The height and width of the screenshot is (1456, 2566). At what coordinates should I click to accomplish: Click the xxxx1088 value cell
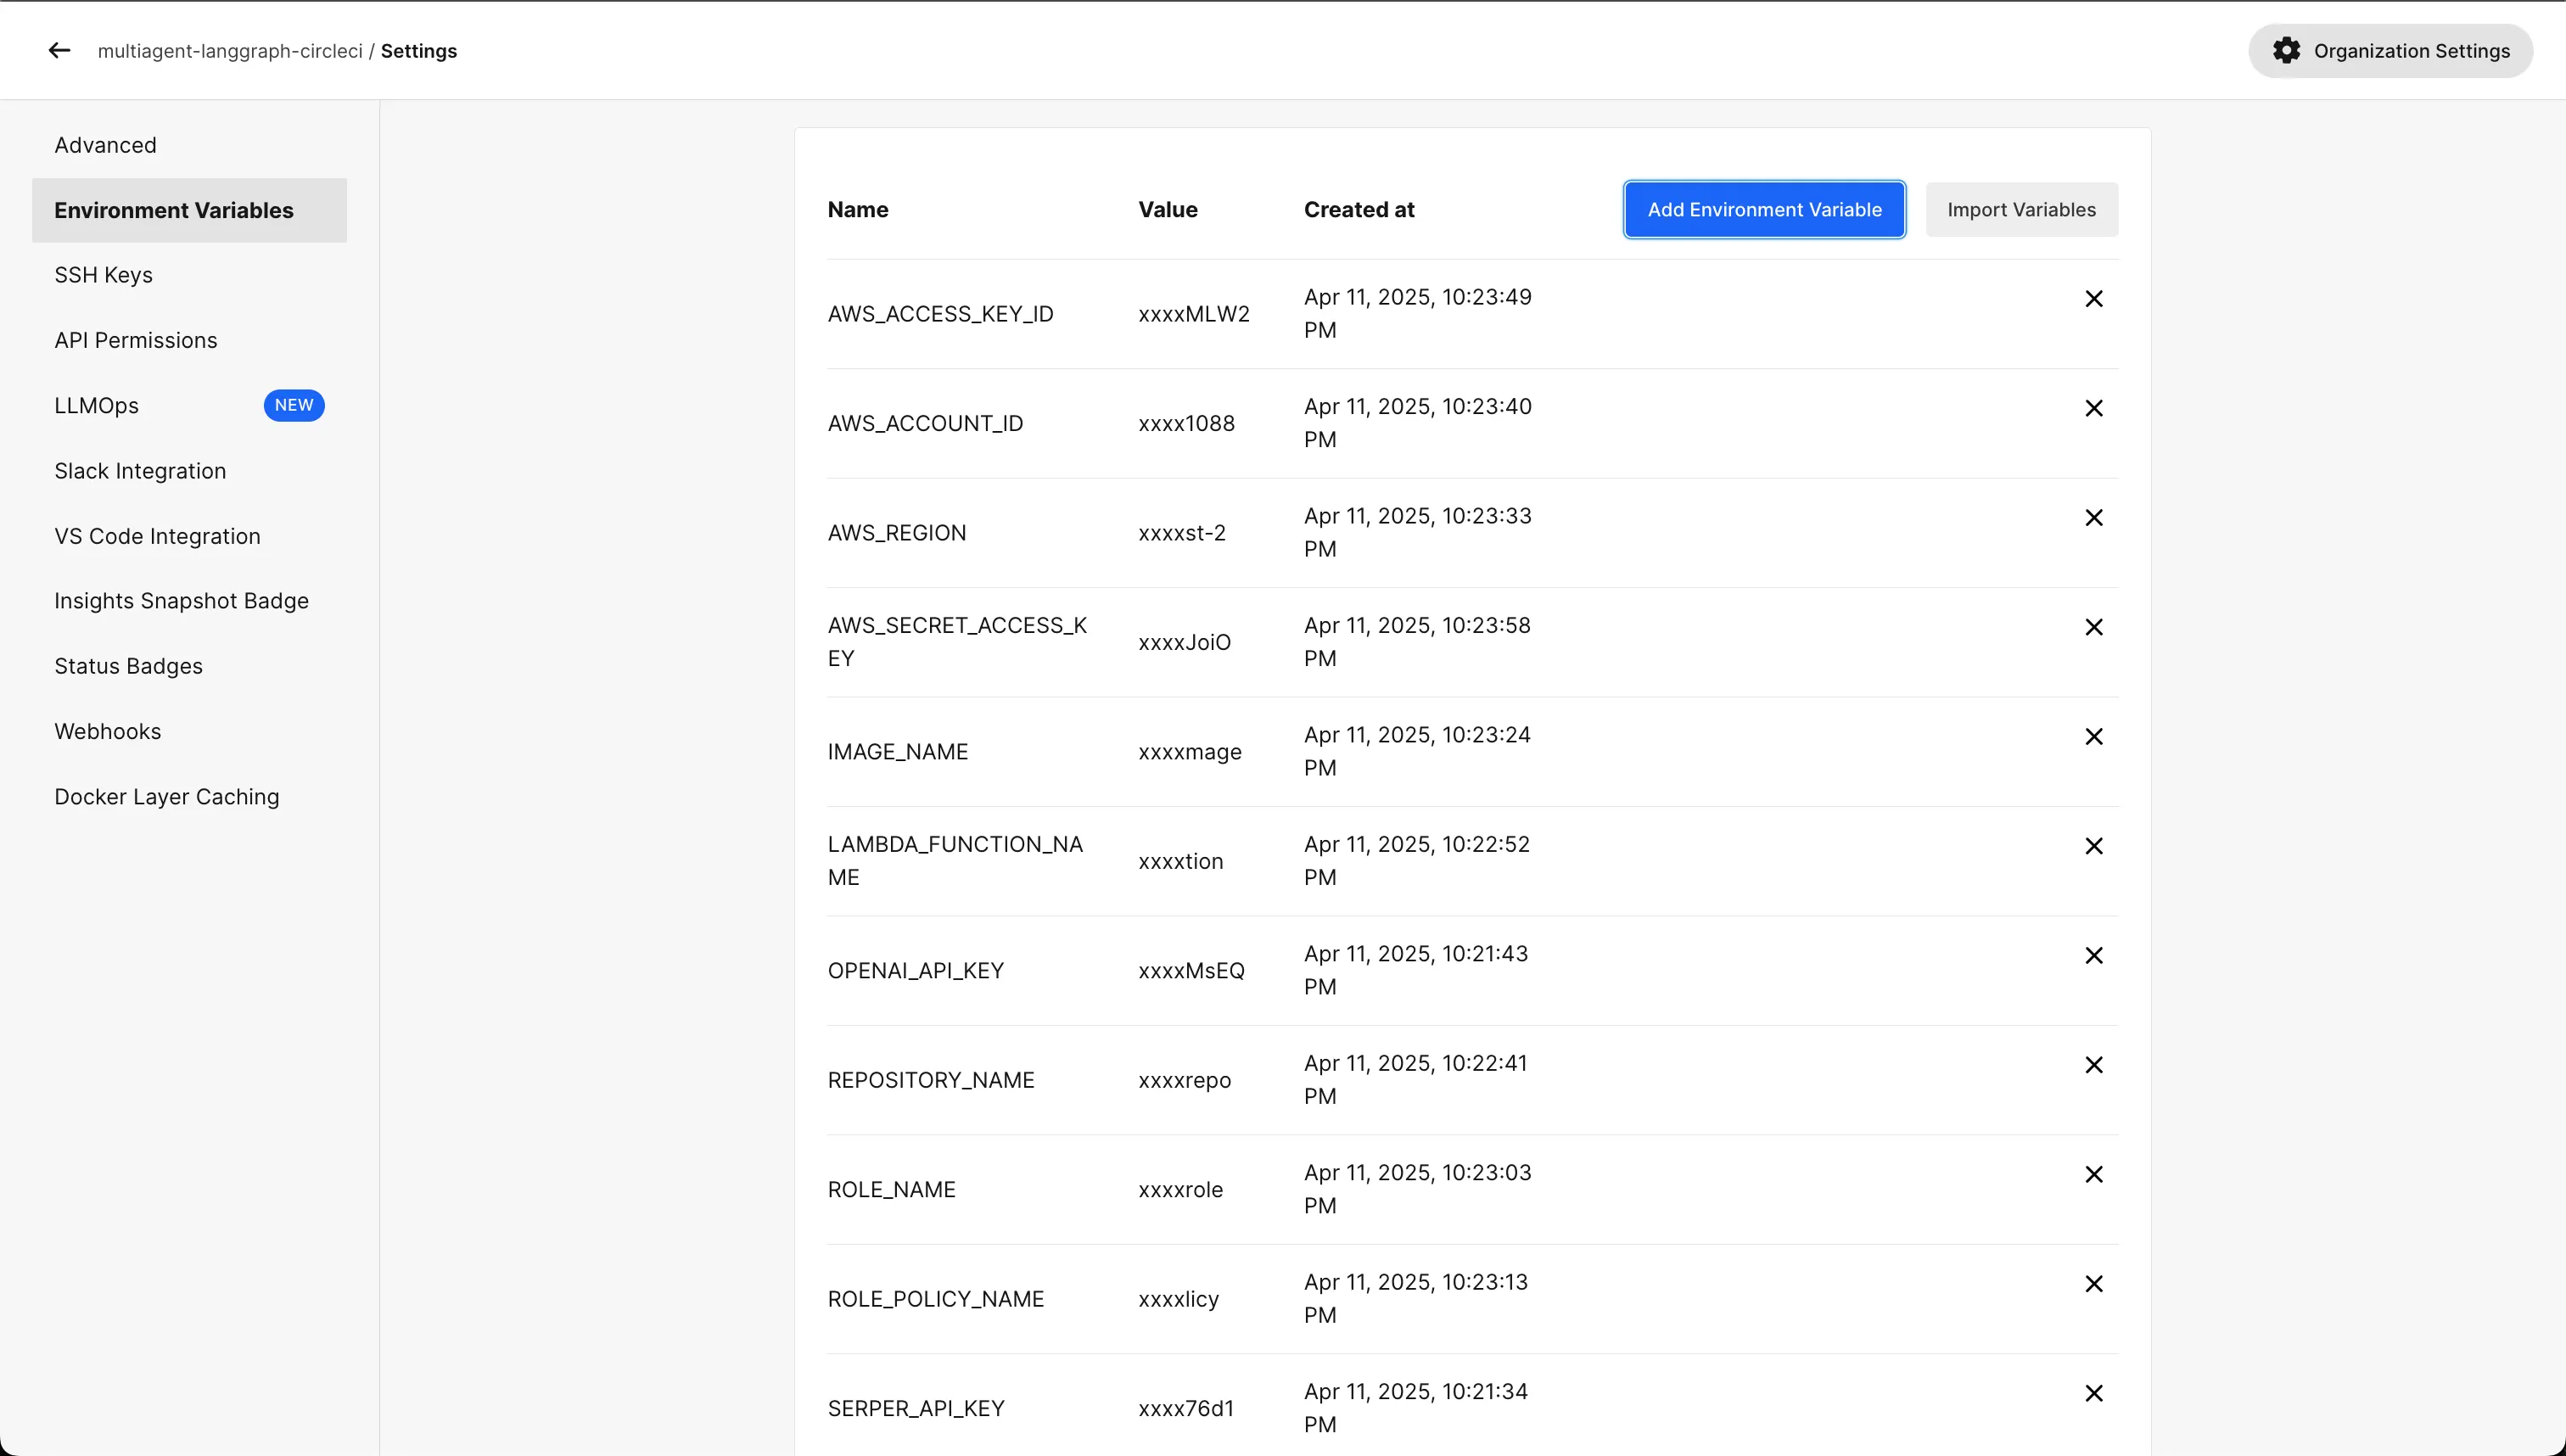click(1186, 423)
